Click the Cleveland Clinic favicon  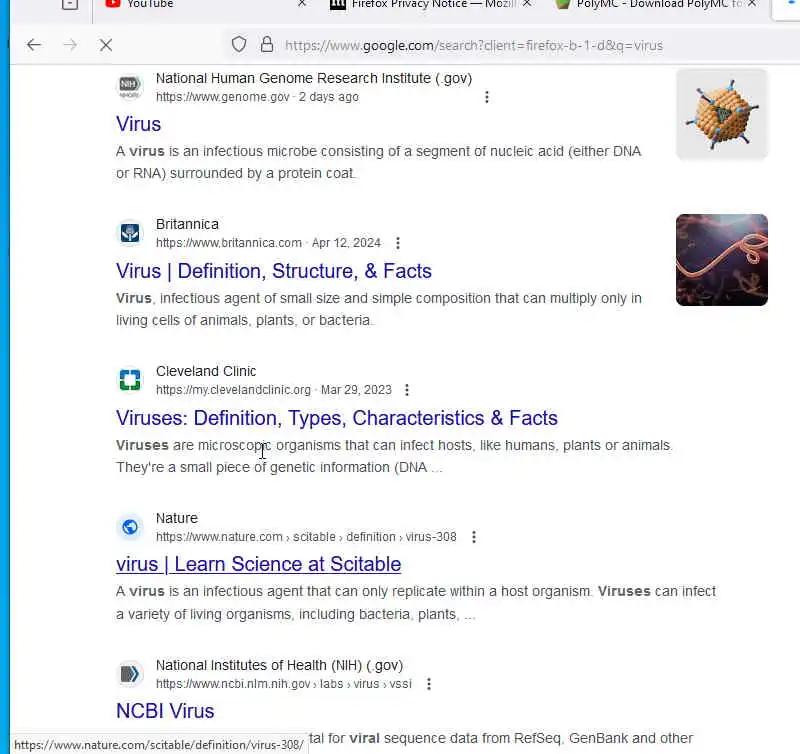click(x=130, y=380)
